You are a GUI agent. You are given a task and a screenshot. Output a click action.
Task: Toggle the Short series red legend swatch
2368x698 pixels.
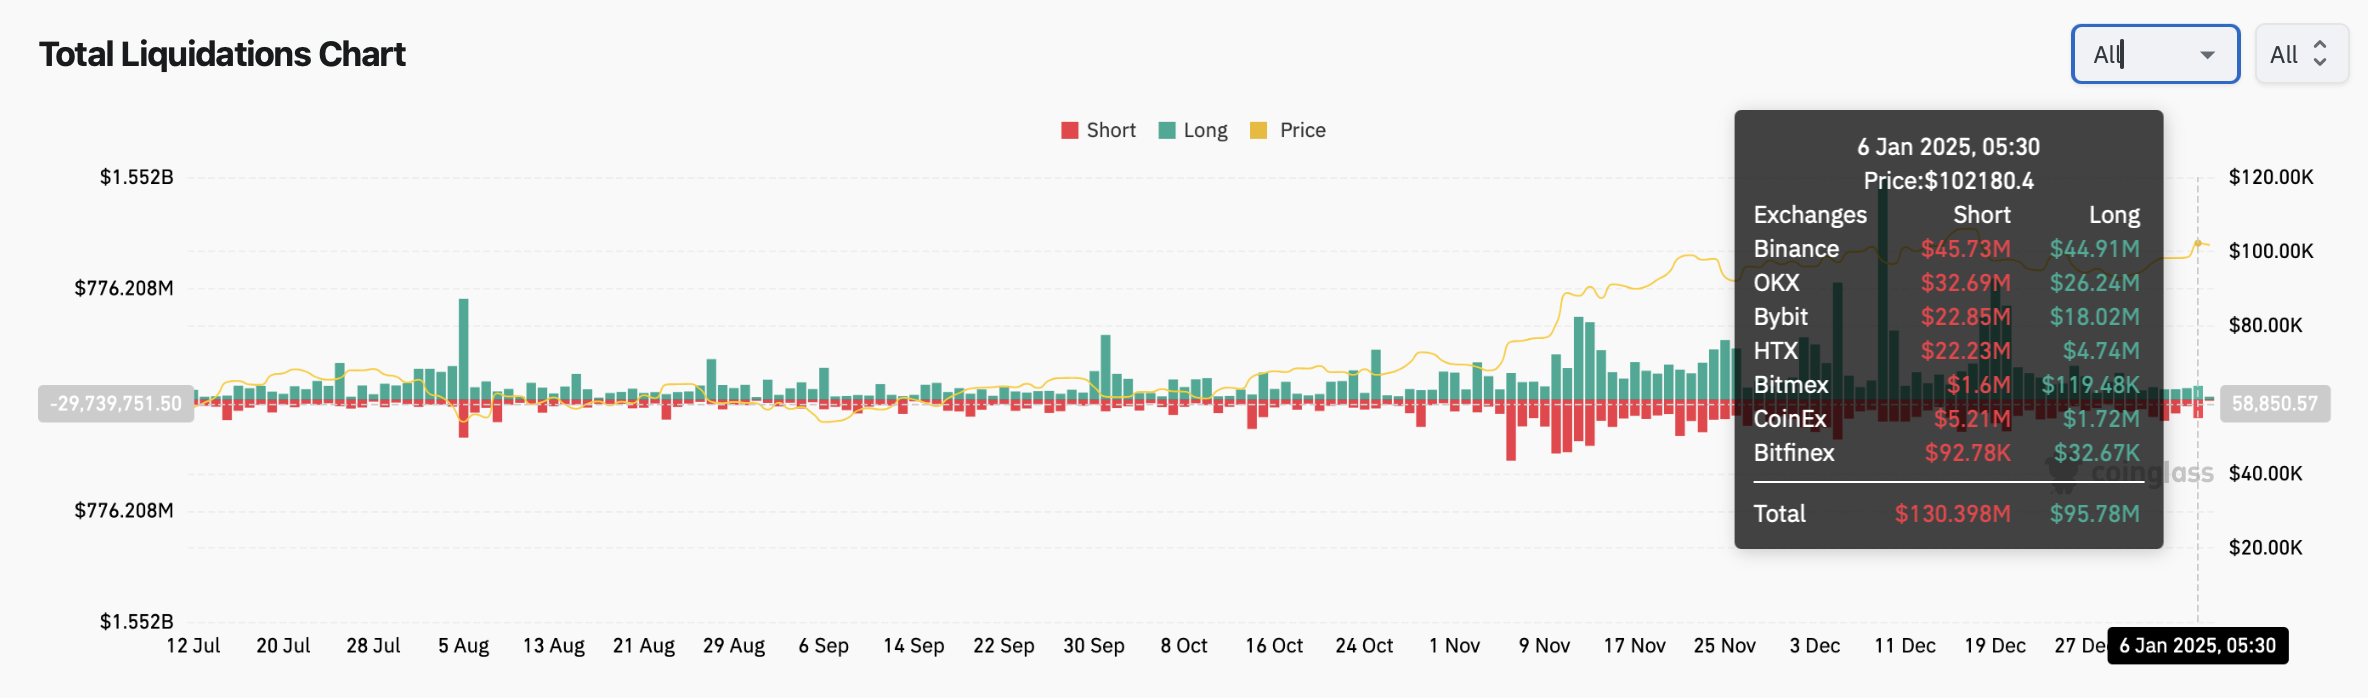point(1069,131)
